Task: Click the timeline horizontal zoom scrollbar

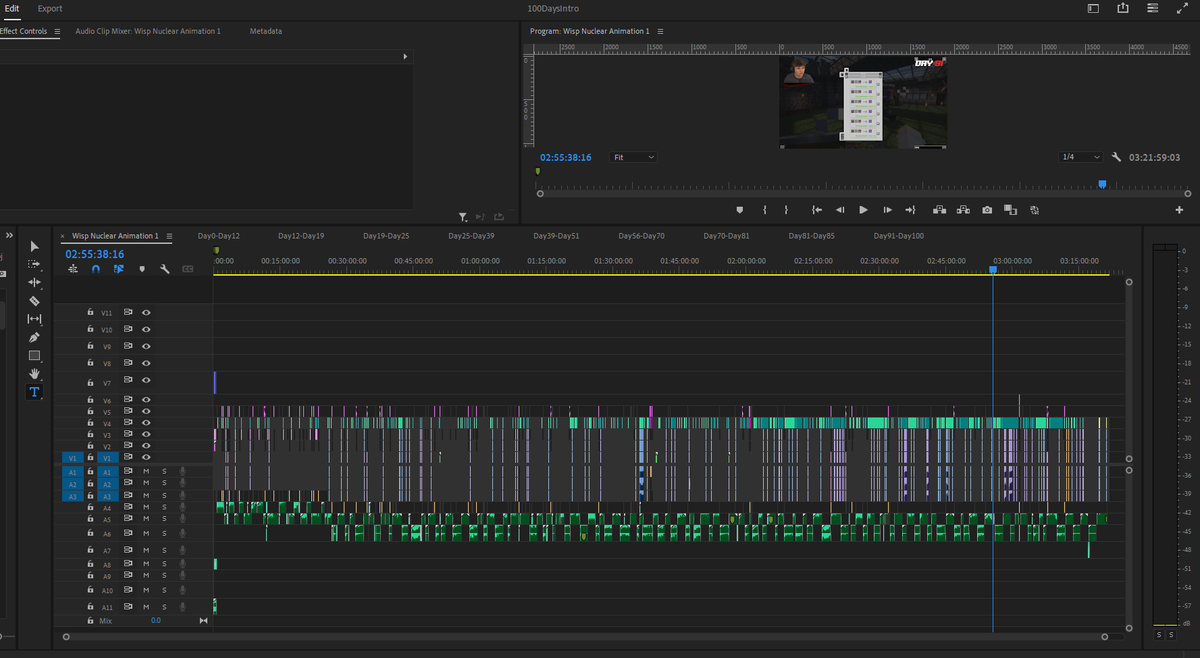Action: [x=587, y=636]
